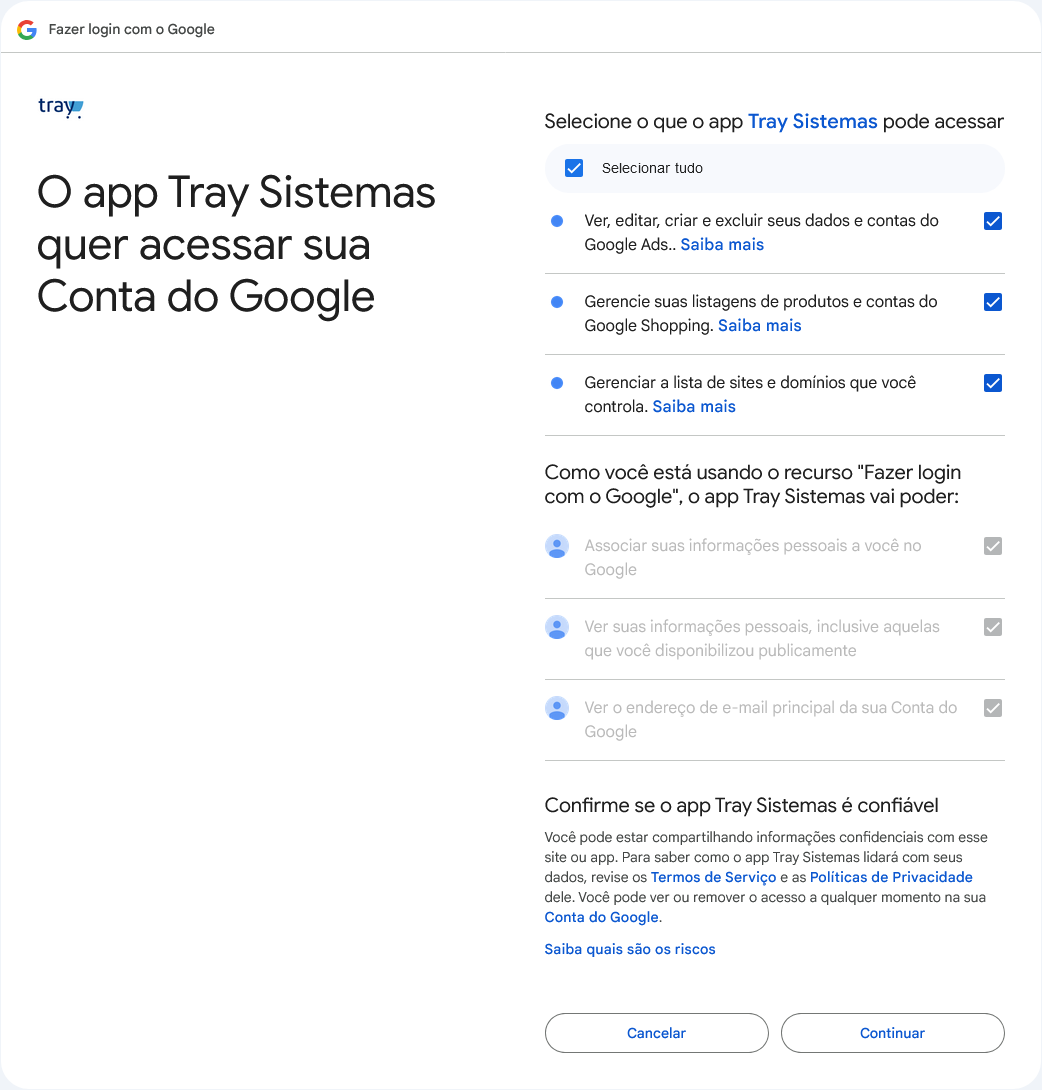
Task: Click the Confirme se o app Tray Sistemas heading
Action: 741,805
